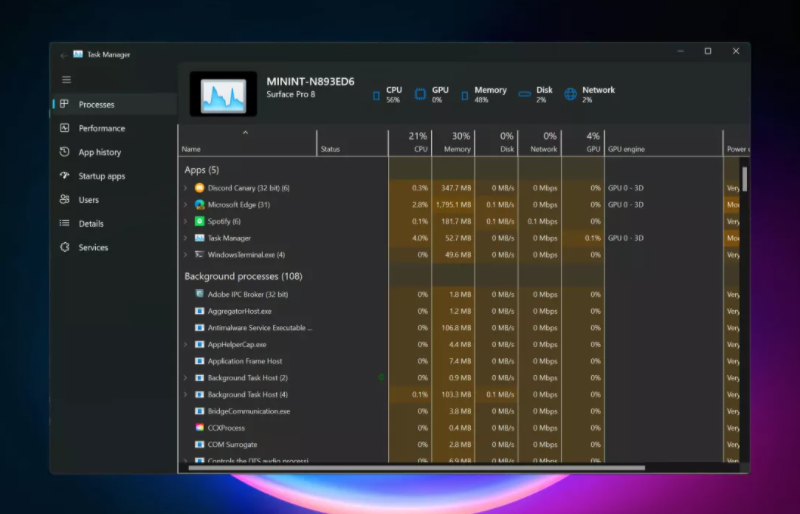Open the Processes page

click(x=114, y=104)
